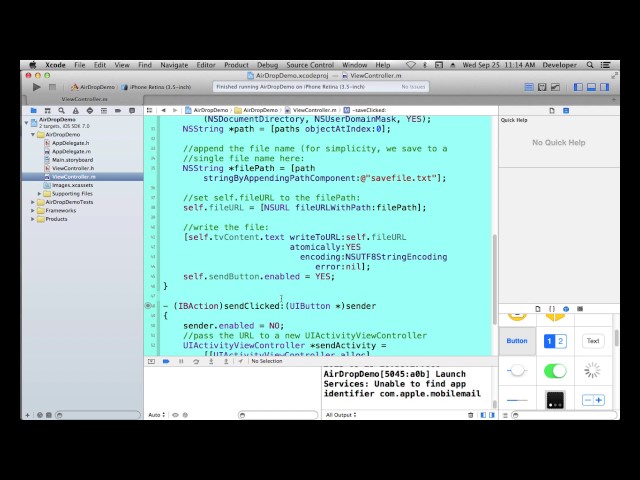This screenshot has width=640, height=480.
Task: Show the object library cube icon
Action: pyautogui.click(x=566, y=309)
